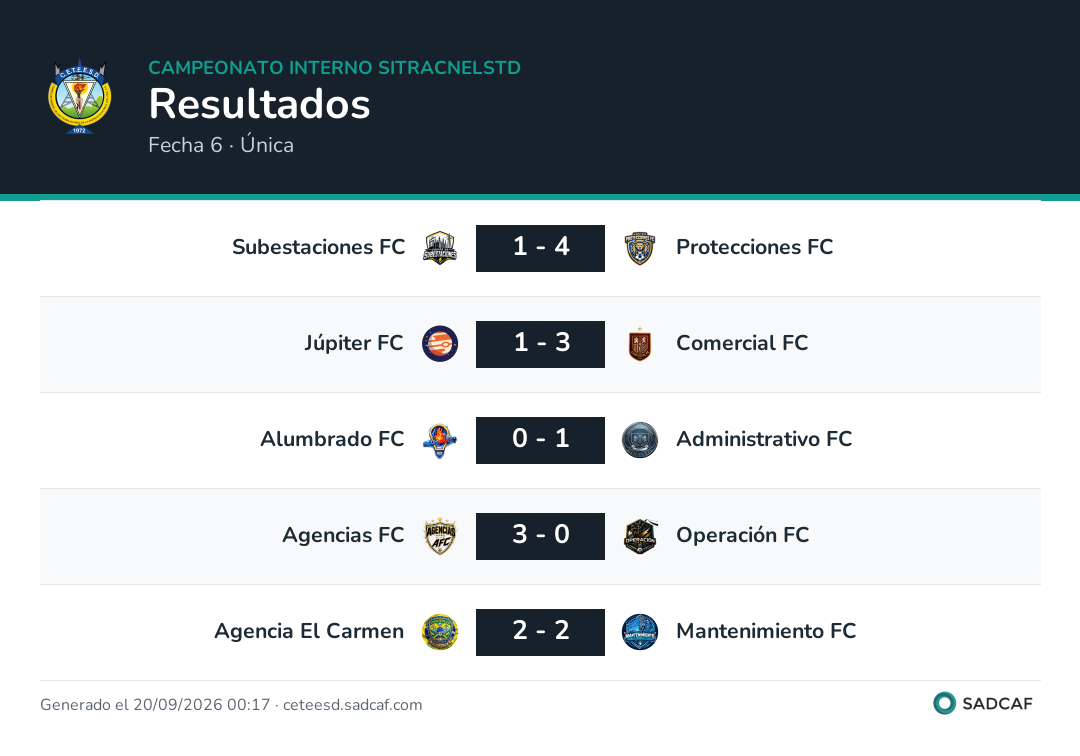Click the Protecciones FC lion badge
The image size is (1080, 756).
[x=640, y=248]
